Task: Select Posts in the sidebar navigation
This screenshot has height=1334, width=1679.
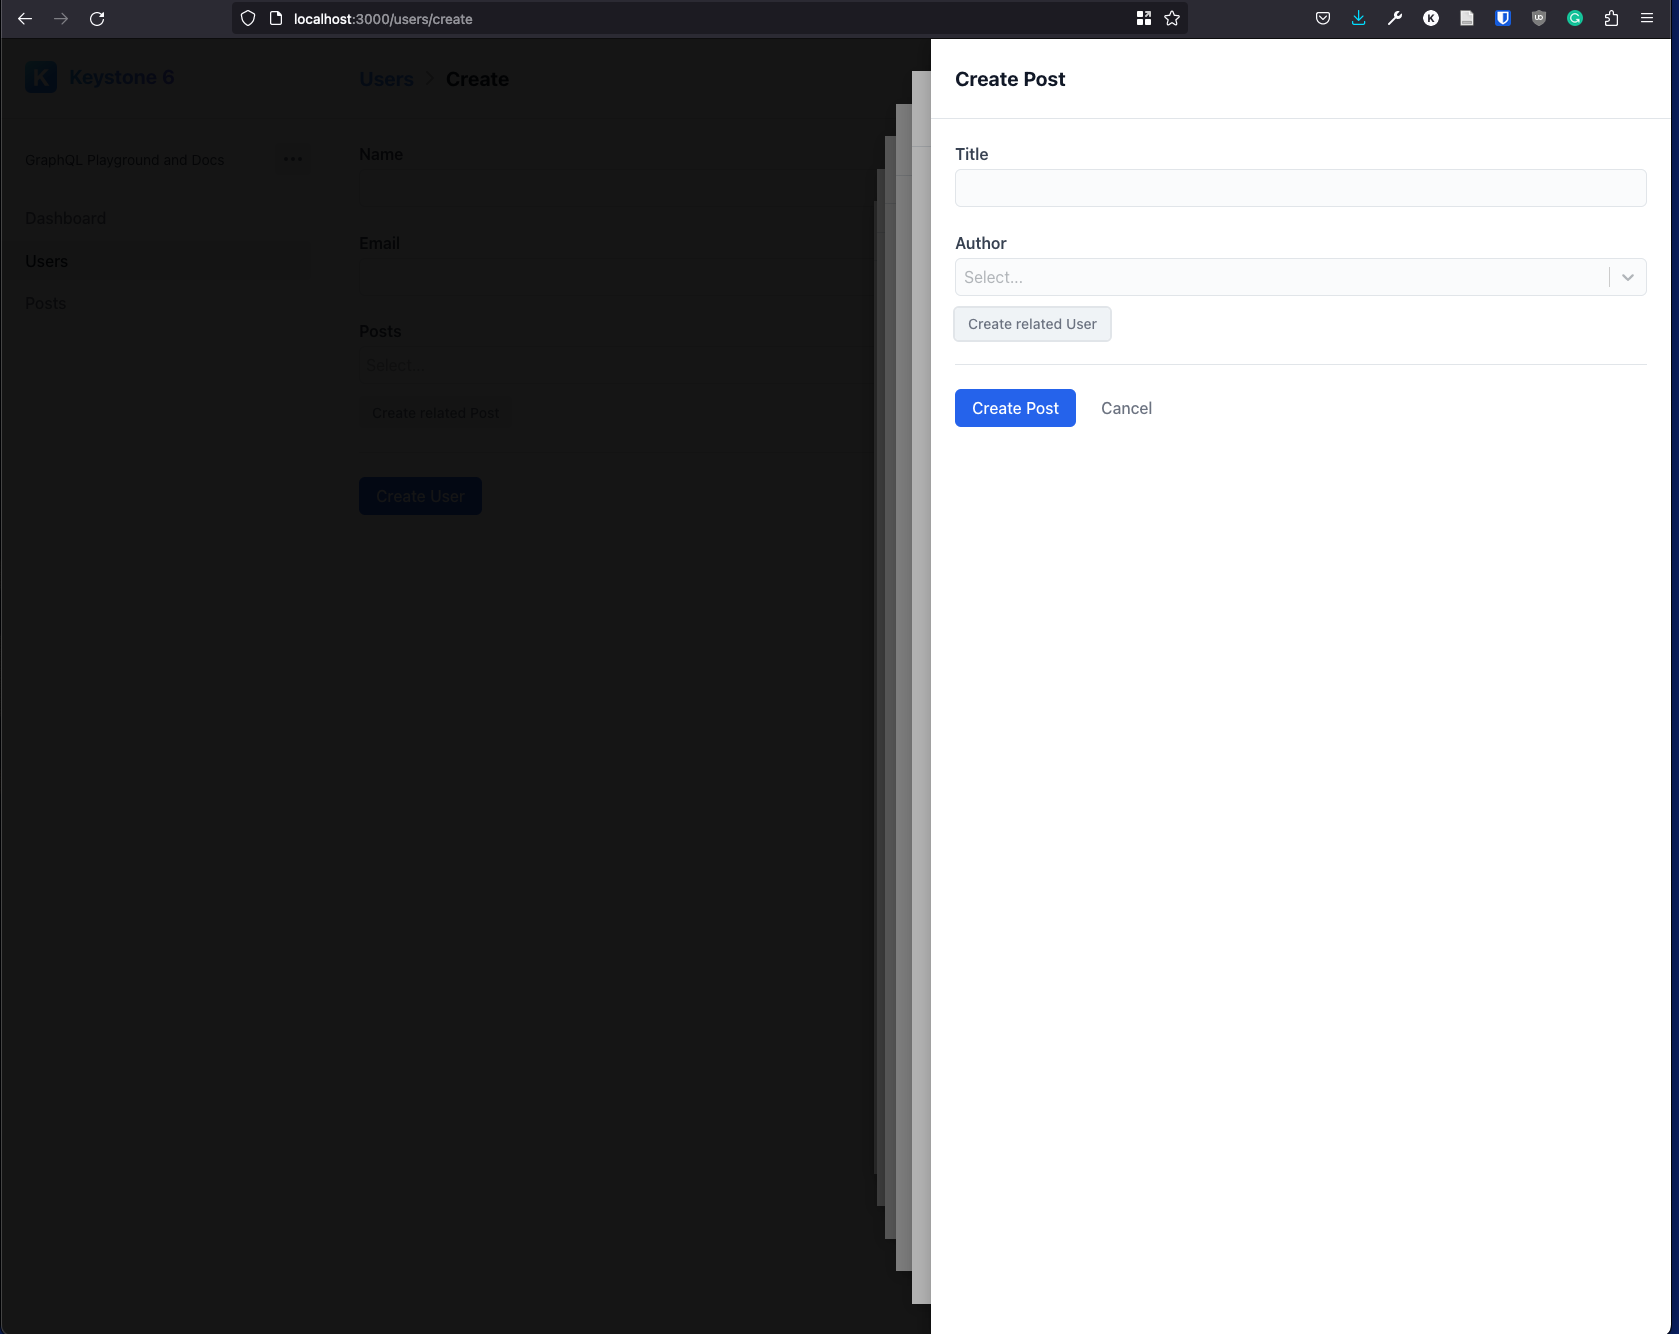Action: click(x=46, y=303)
